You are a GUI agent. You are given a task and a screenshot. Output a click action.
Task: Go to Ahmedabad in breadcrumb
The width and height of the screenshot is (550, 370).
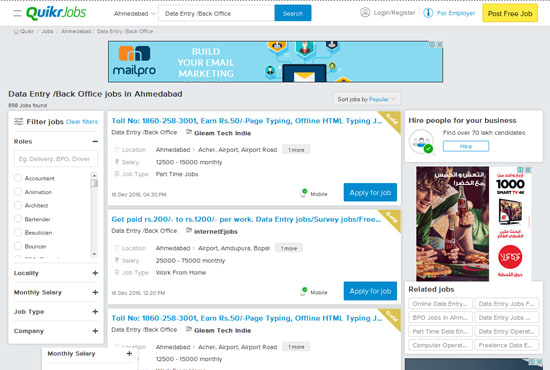(x=76, y=31)
